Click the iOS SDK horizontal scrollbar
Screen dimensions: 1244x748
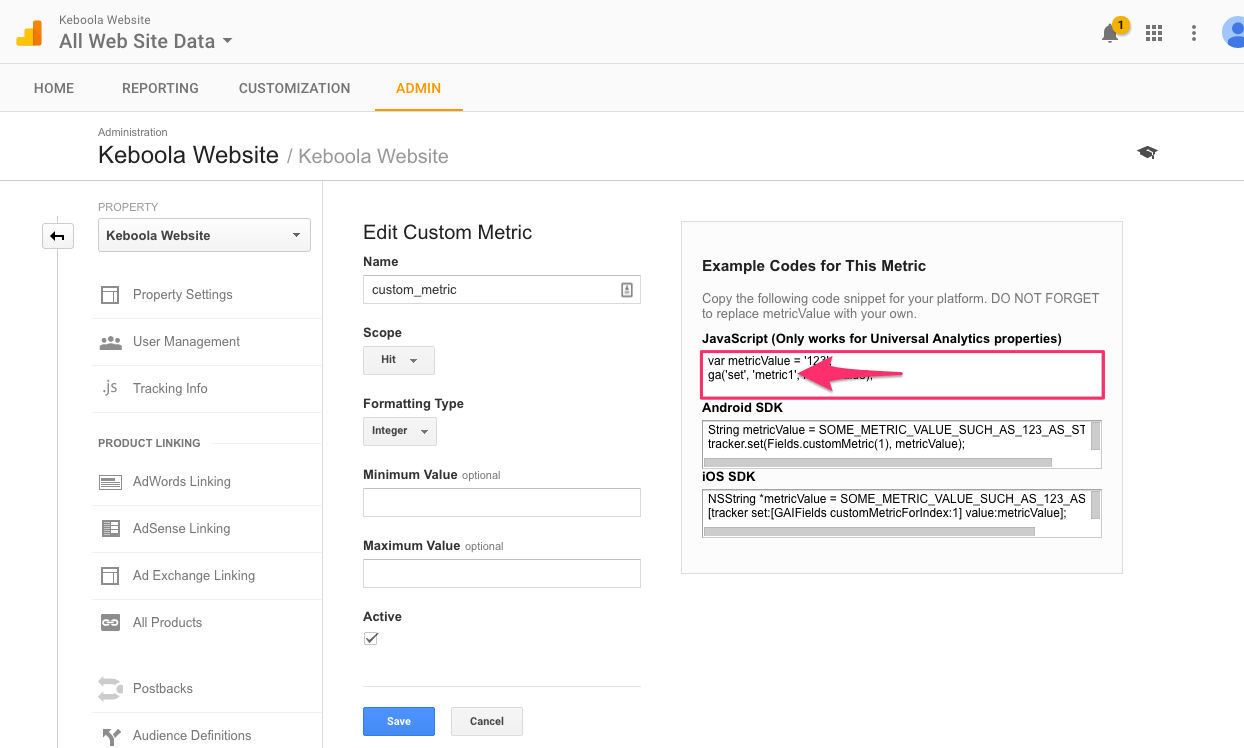(x=870, y=532)
